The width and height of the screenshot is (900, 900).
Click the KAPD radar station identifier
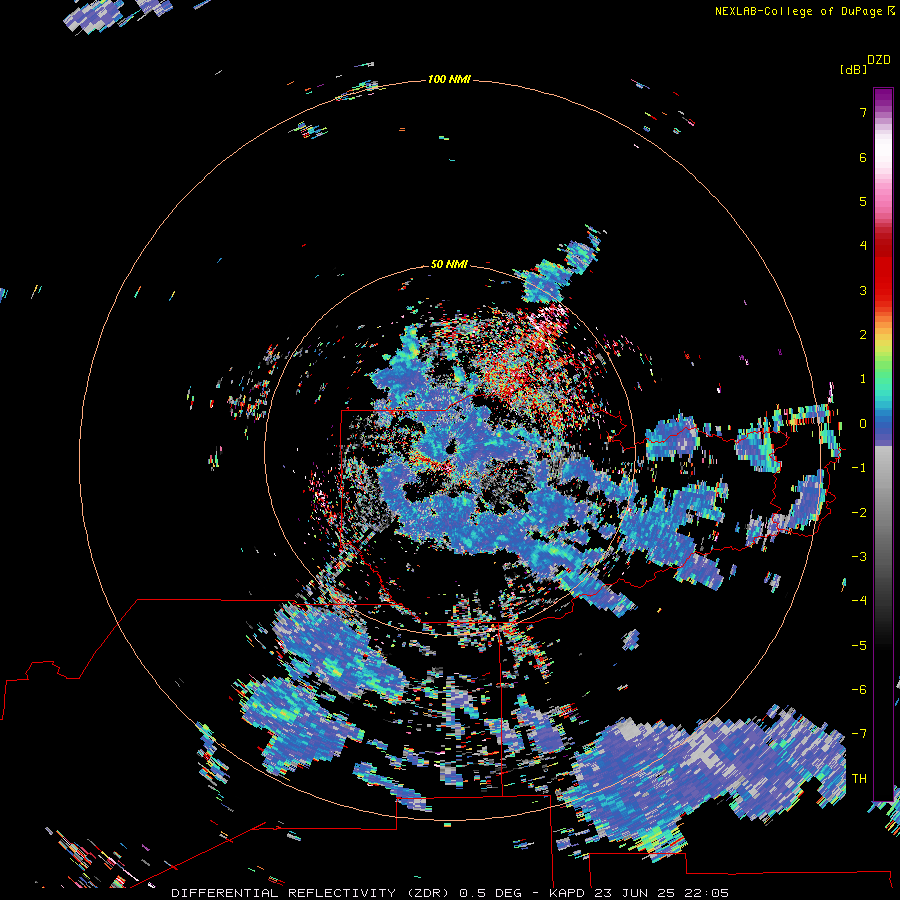point(567,893)
